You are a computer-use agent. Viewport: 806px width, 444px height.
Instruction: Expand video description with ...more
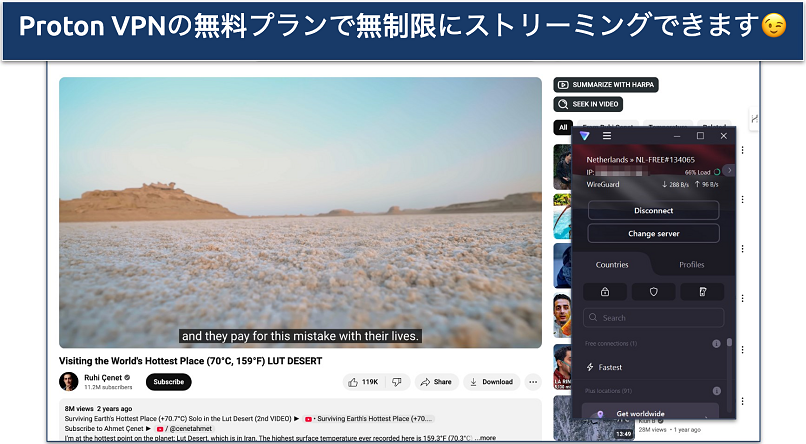[x=486, y=437]
